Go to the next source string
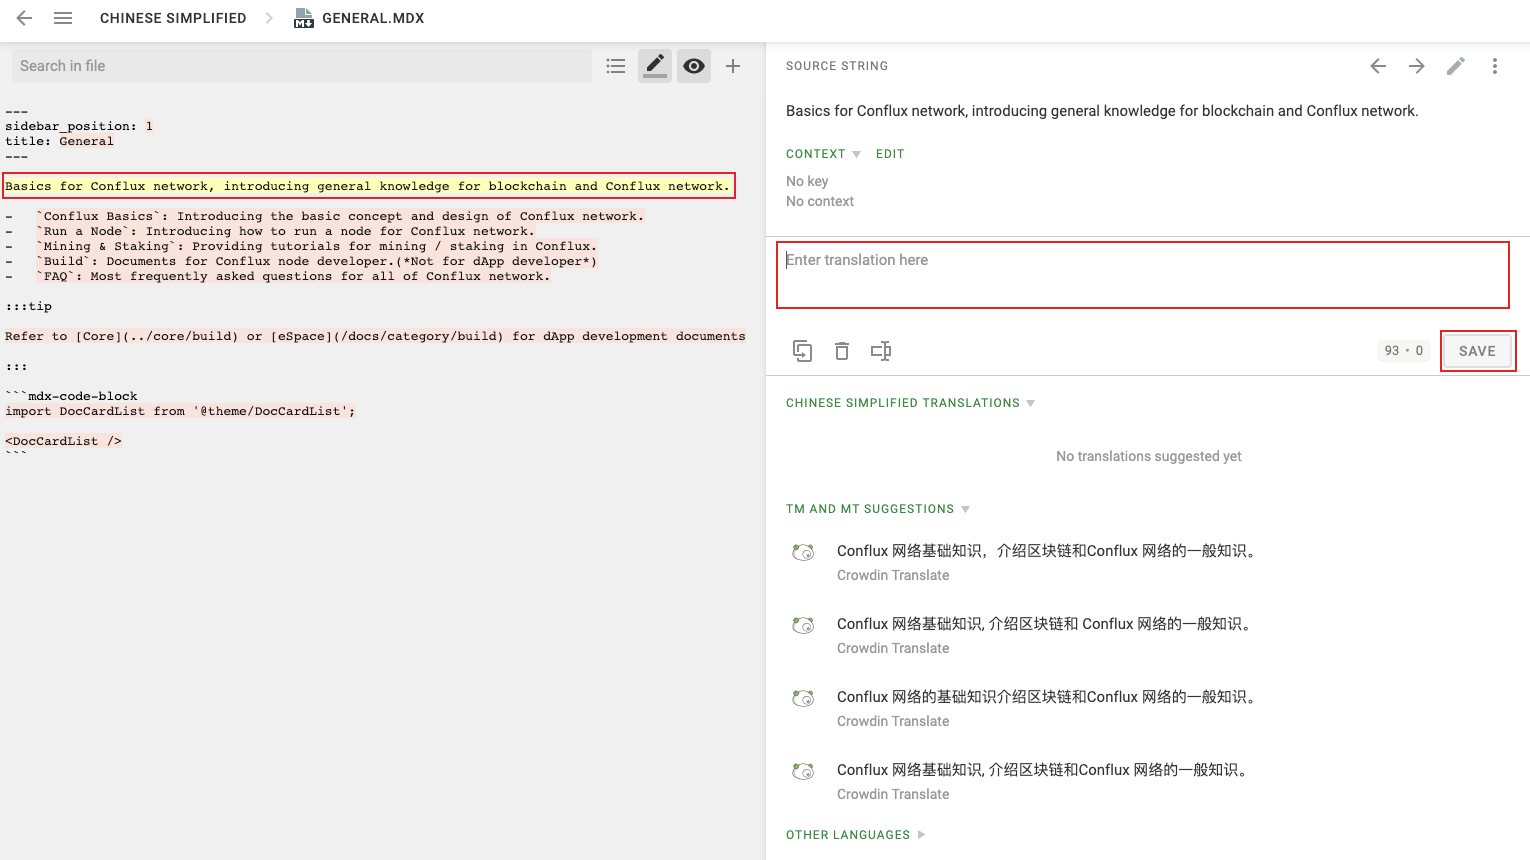The width and height of the screenshot is (1530, 860). pyautogui.click(x=1417, y=66)
